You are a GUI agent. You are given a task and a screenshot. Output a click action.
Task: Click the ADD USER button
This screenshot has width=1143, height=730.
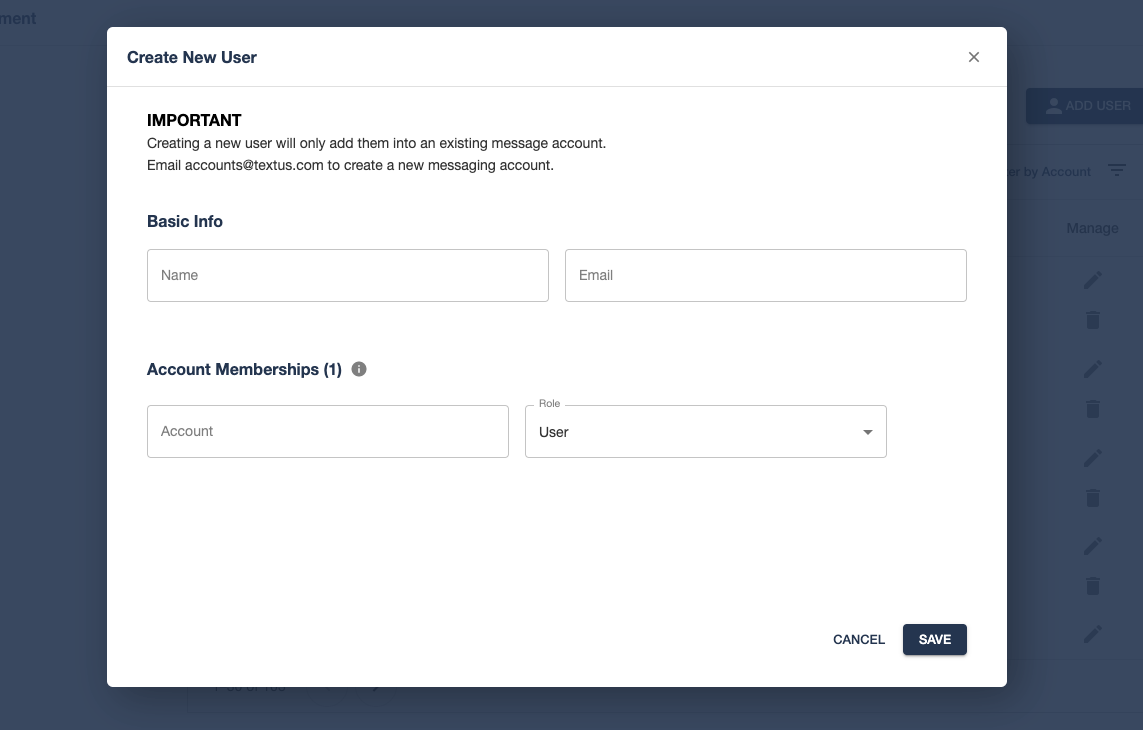tap(1090, 106)
